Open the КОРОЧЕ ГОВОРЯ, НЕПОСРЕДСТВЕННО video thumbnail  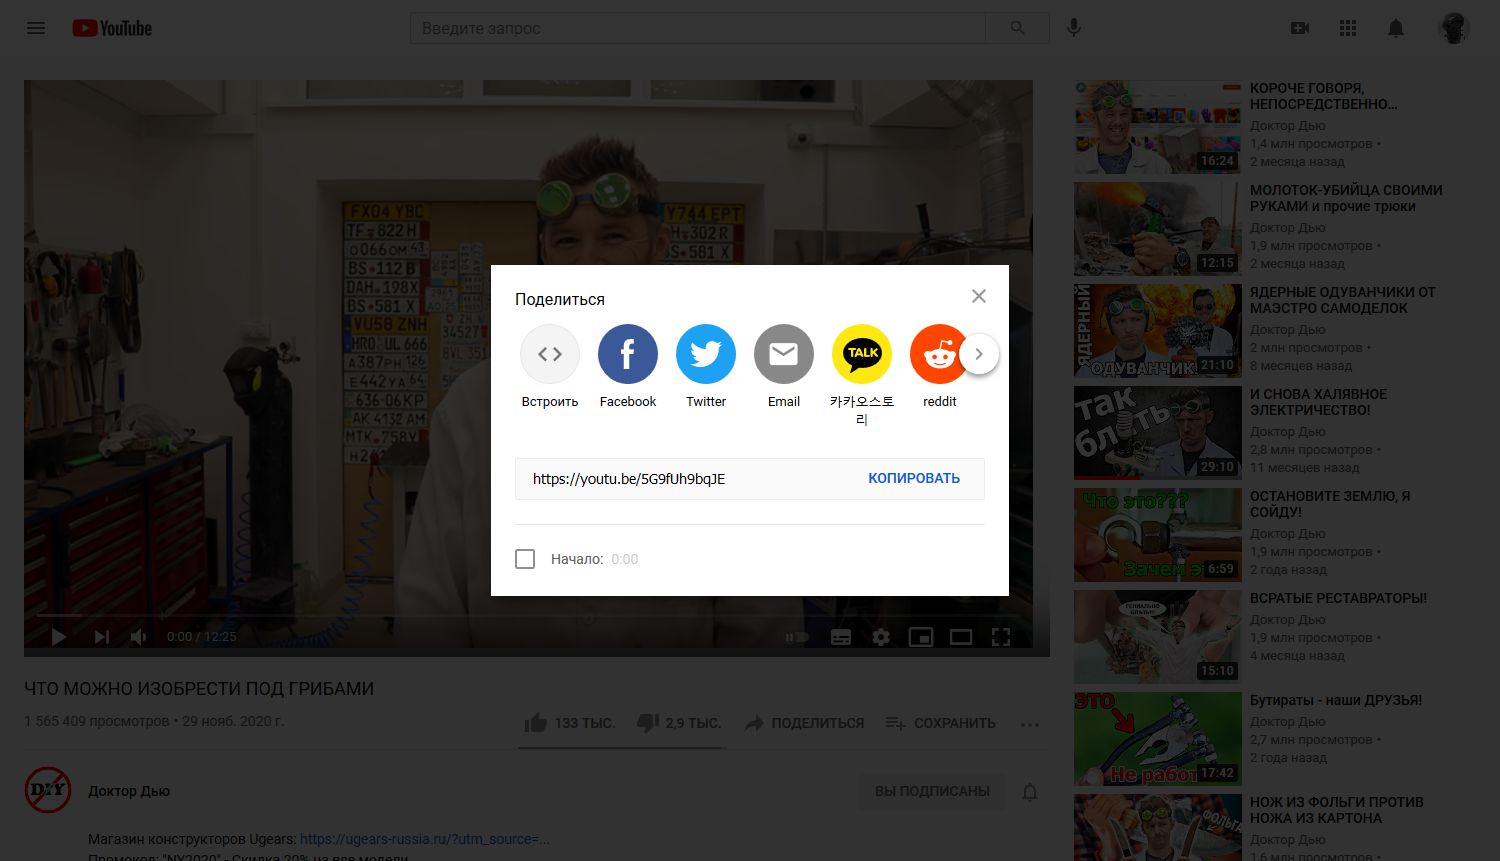[1158, 127]
